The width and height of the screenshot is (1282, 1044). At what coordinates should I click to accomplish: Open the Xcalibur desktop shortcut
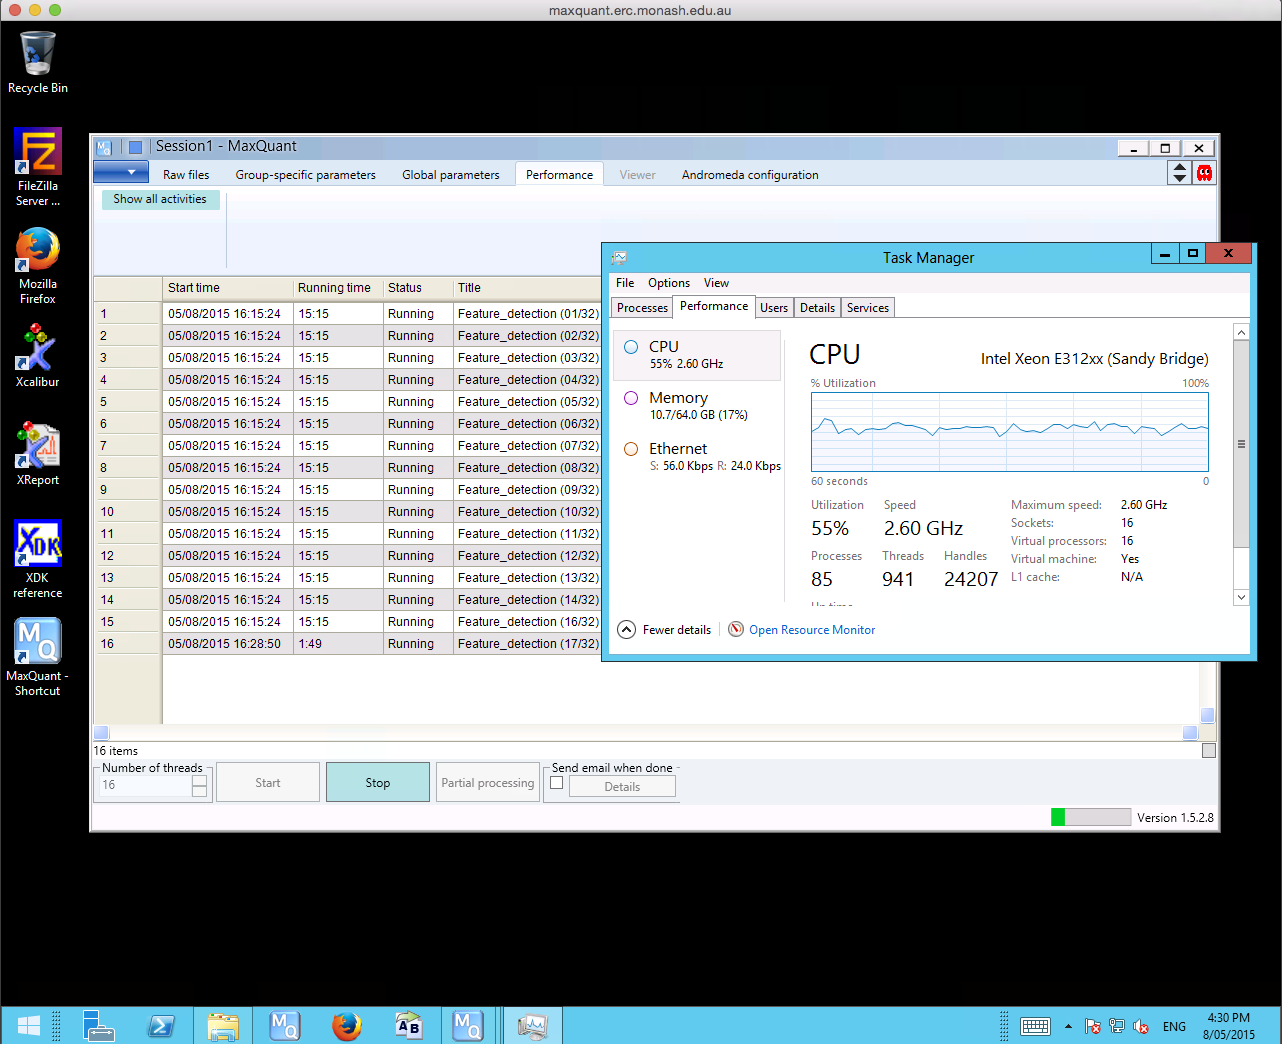(38, 357)
